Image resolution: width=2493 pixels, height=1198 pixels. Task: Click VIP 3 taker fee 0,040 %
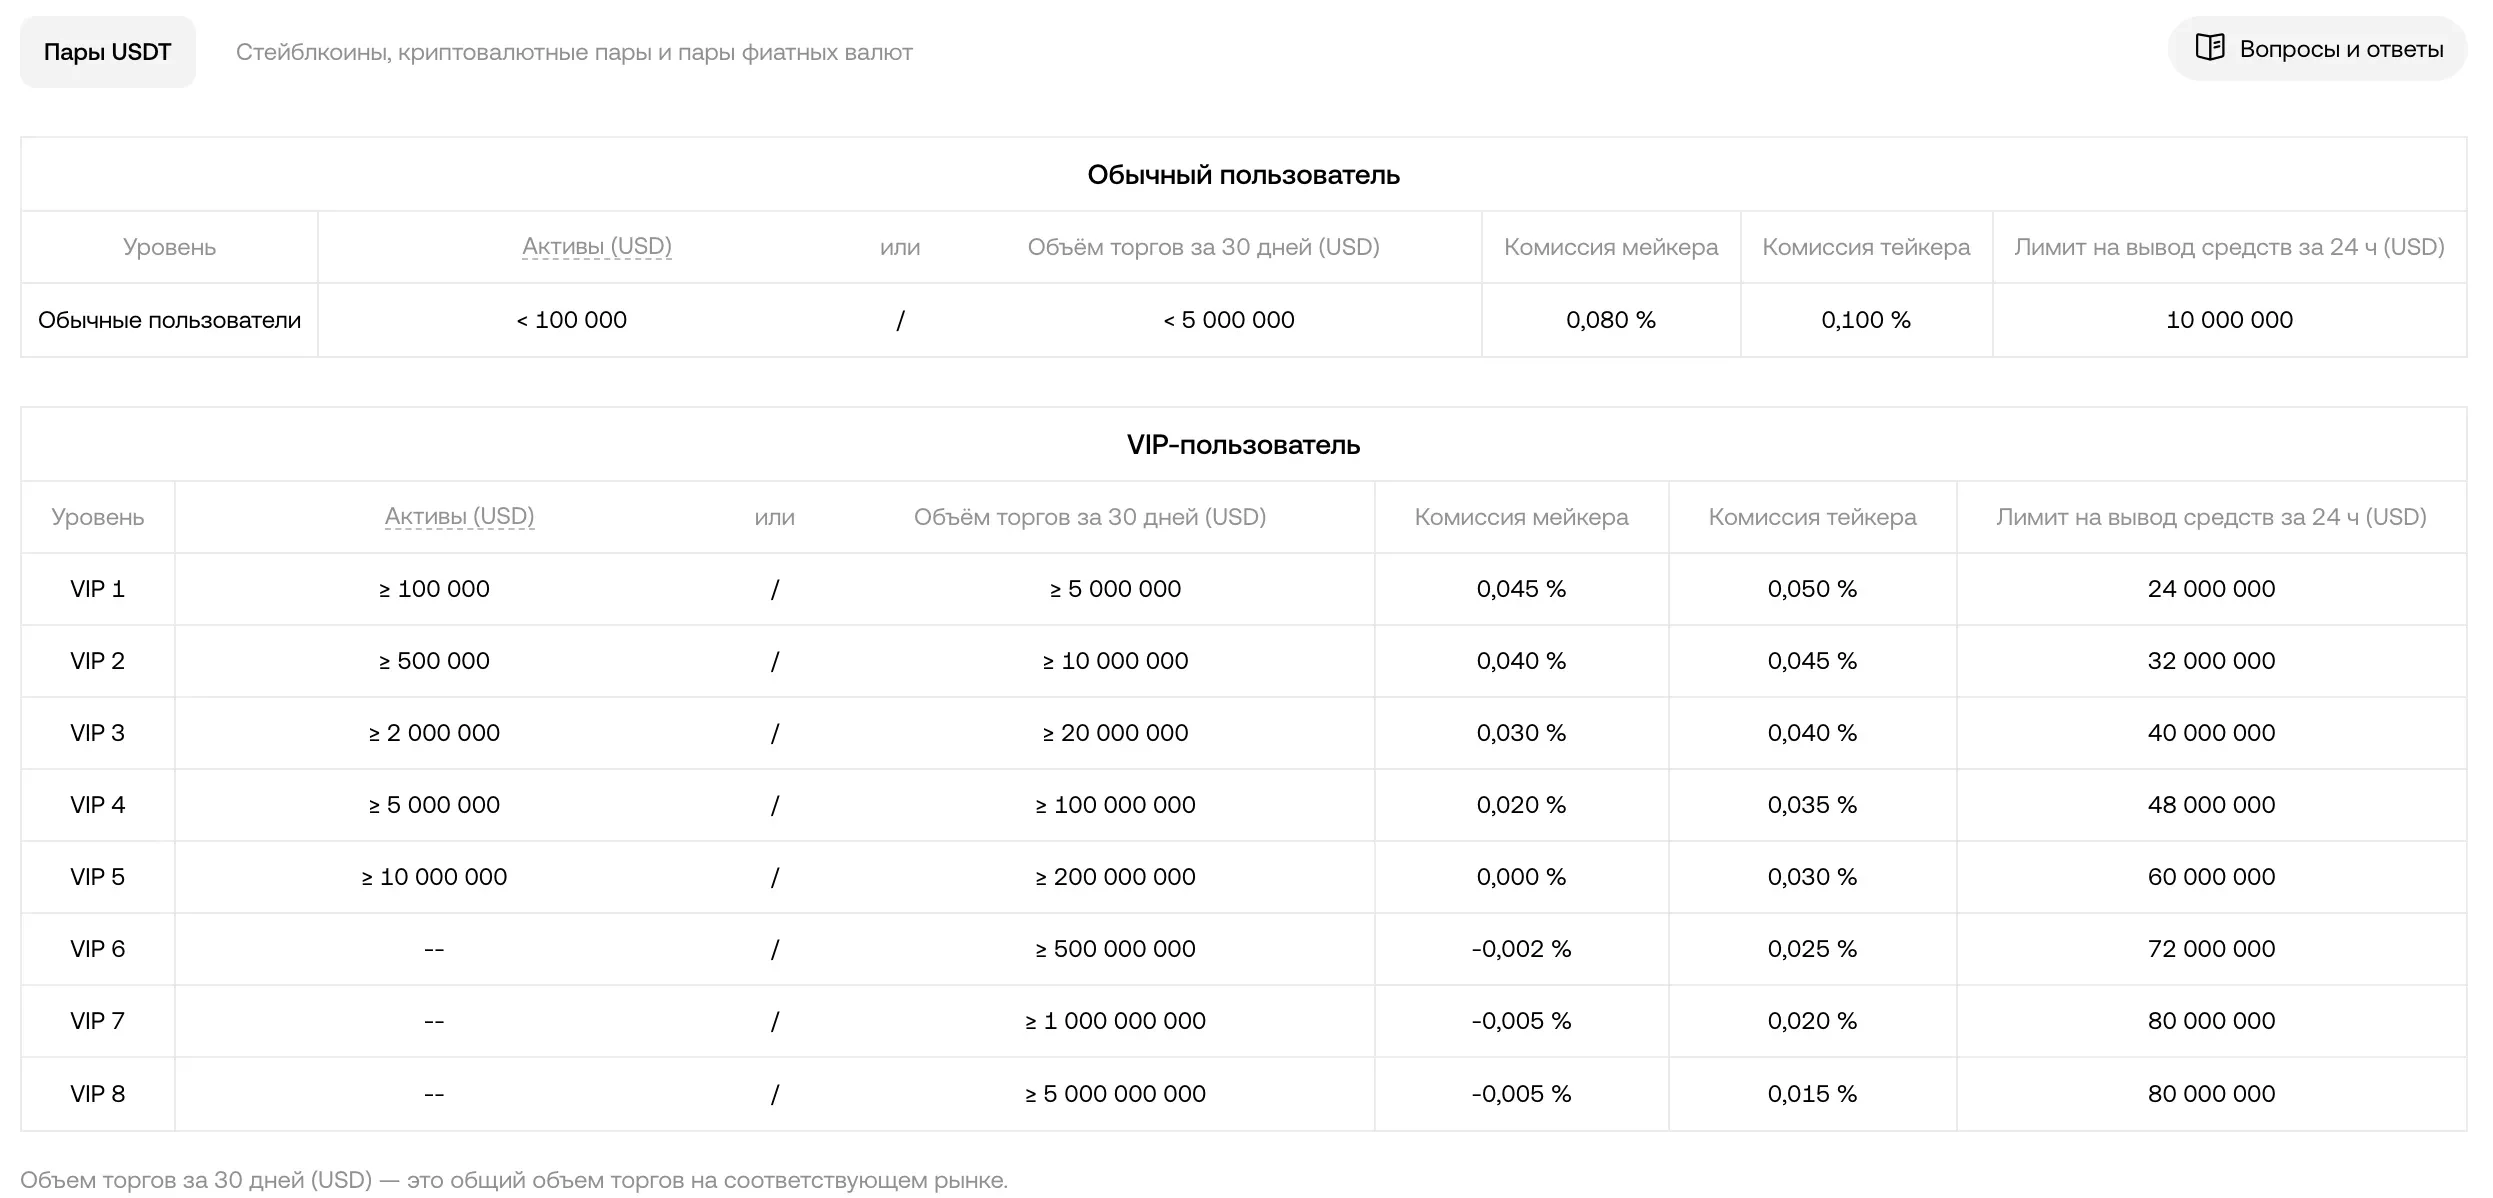[1812, 733]
